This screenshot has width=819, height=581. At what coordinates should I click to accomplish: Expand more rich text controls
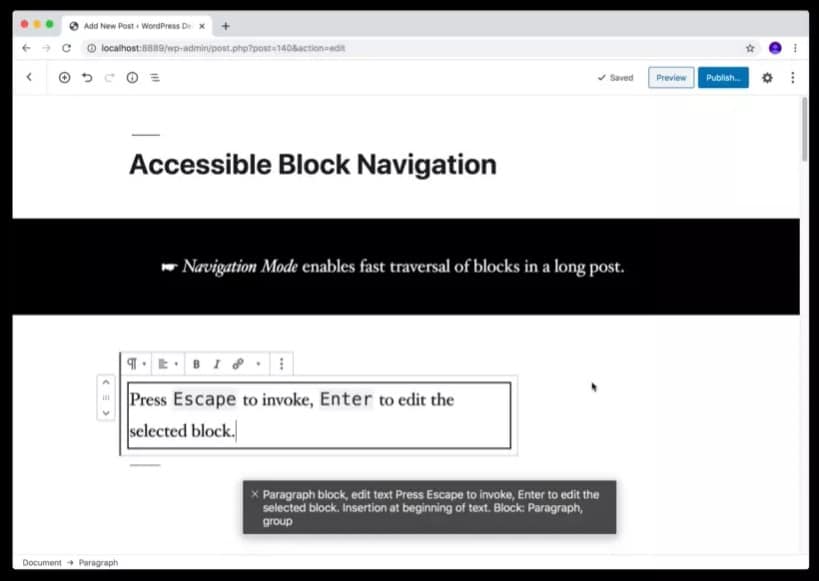(x=258, y=364)
